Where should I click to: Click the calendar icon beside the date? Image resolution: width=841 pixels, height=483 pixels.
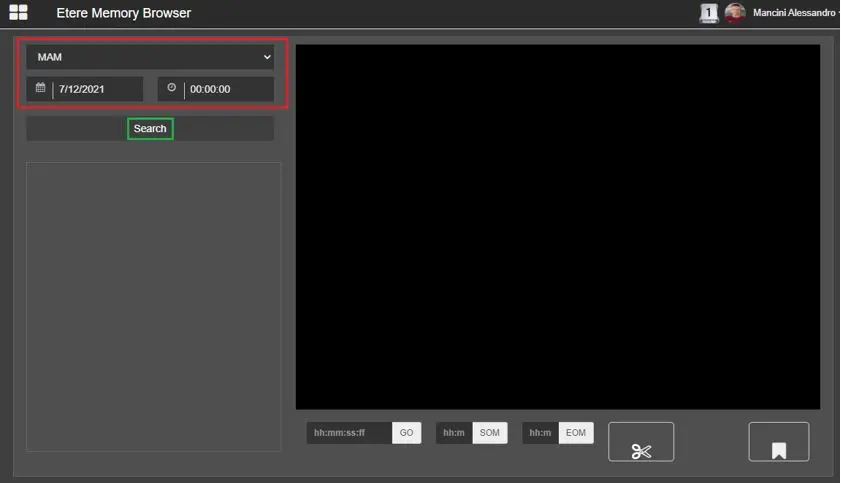click(x=40, y=88)
